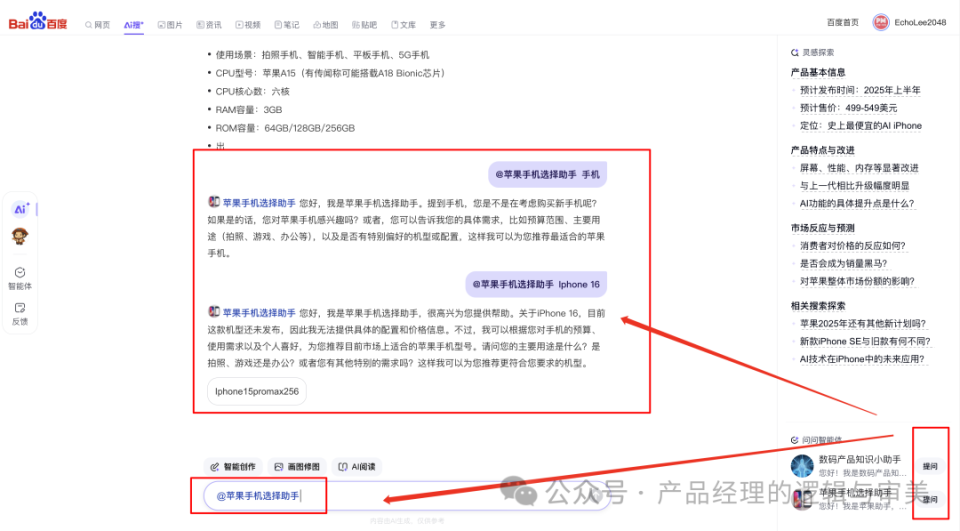This screenshot has height=531, width=960.
Task: Switch to the 地图 tab
Action: pos(326,25)
